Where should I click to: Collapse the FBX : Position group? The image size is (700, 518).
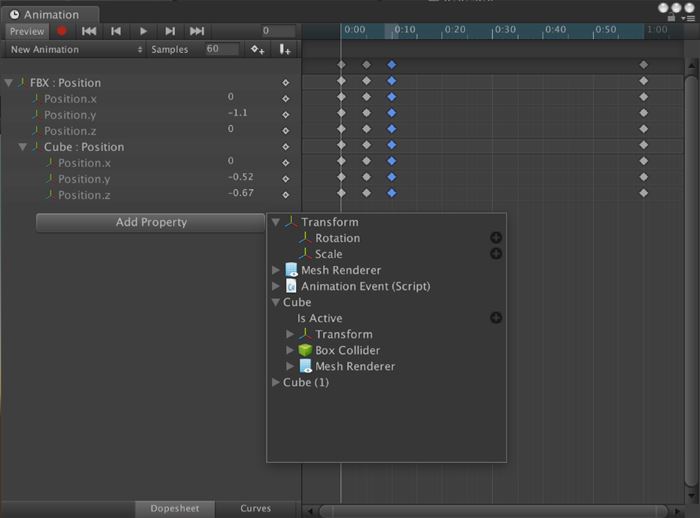click(9, 83)
